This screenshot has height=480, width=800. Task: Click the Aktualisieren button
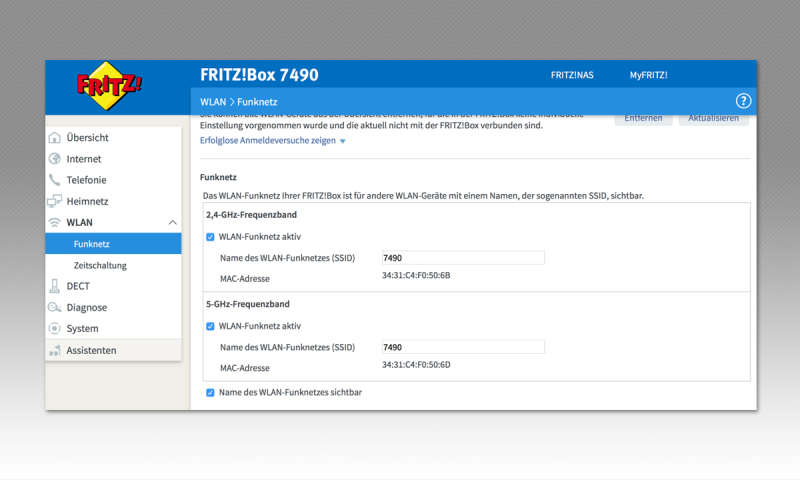(713, 119)
